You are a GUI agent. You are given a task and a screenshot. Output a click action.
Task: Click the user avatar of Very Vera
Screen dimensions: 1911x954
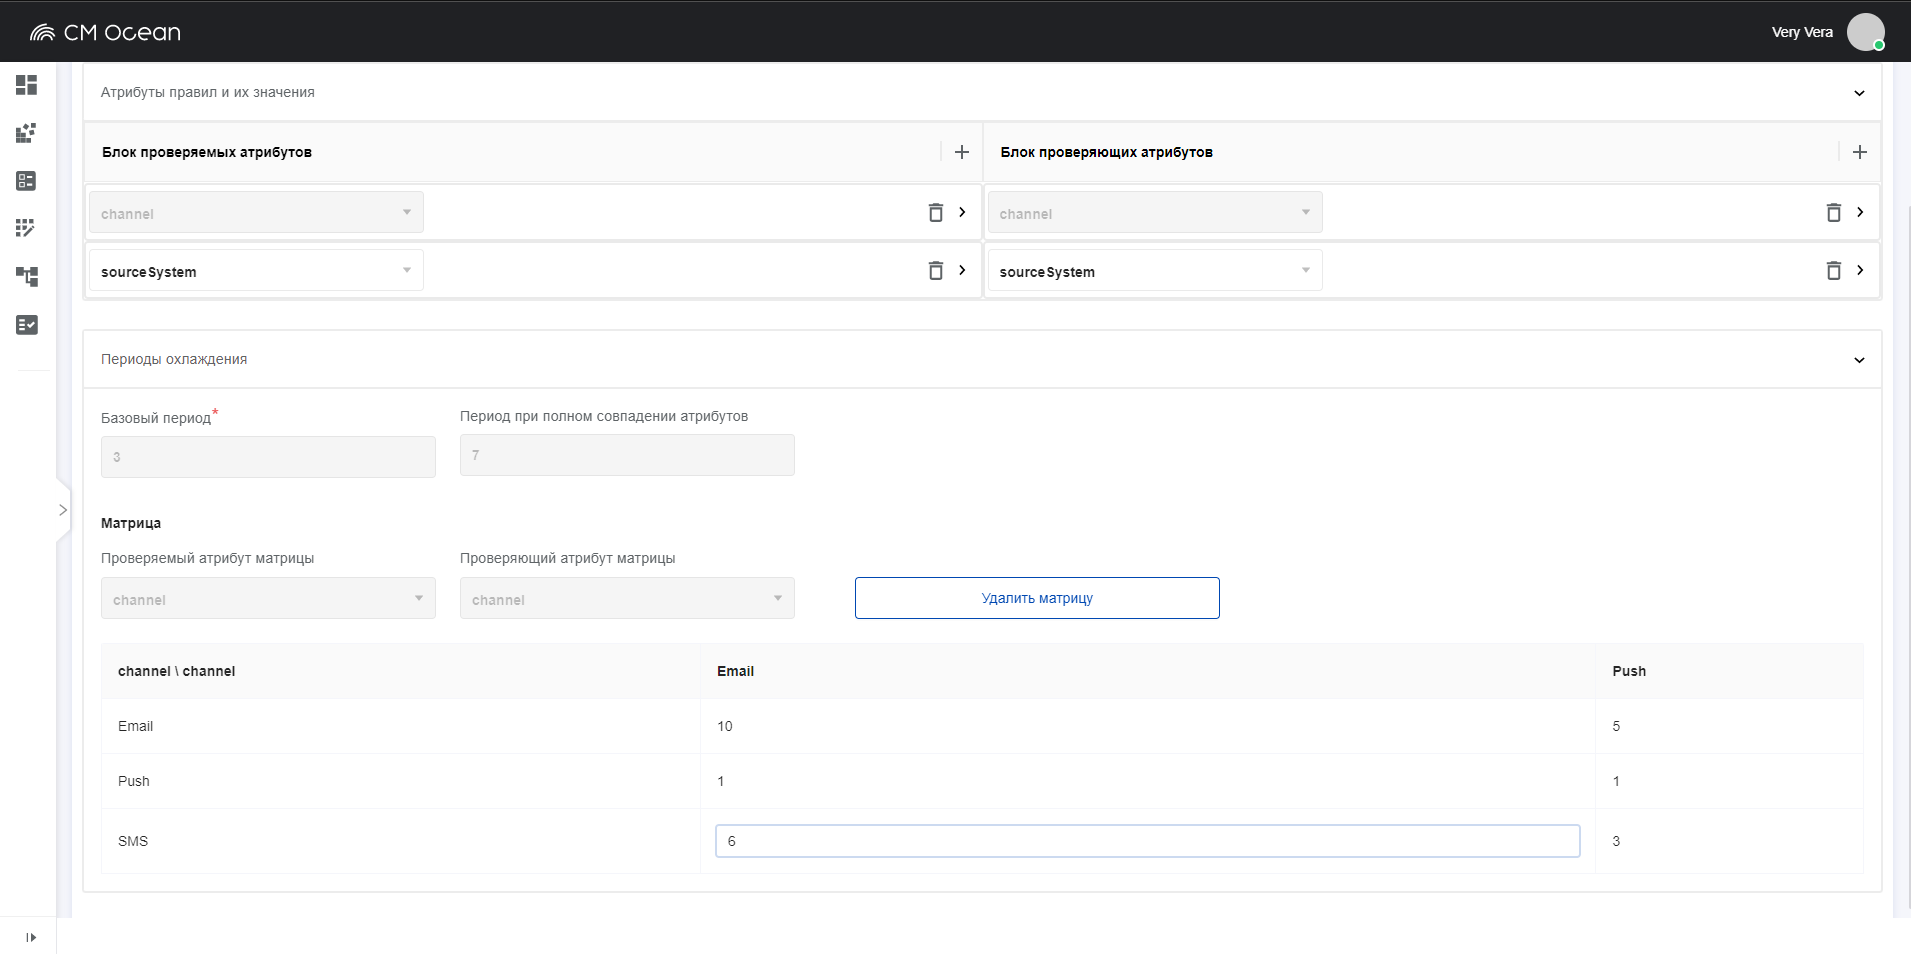coord(1865,32)
